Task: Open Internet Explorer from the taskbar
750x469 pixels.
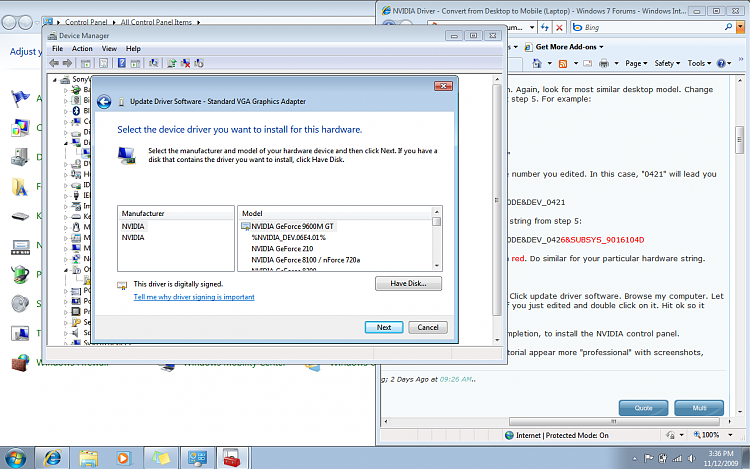Action: [x=52, y=458]
